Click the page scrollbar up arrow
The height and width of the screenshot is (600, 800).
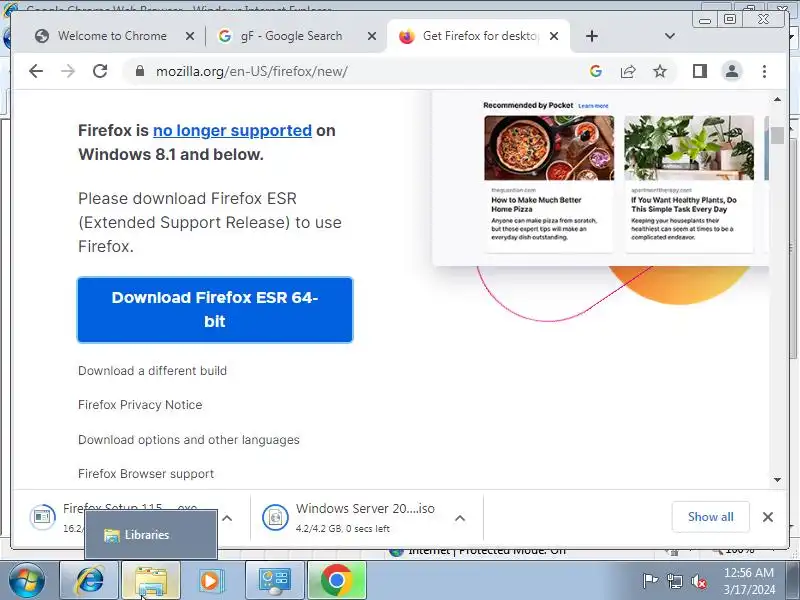pyautogui.click(x=777, y=99)
